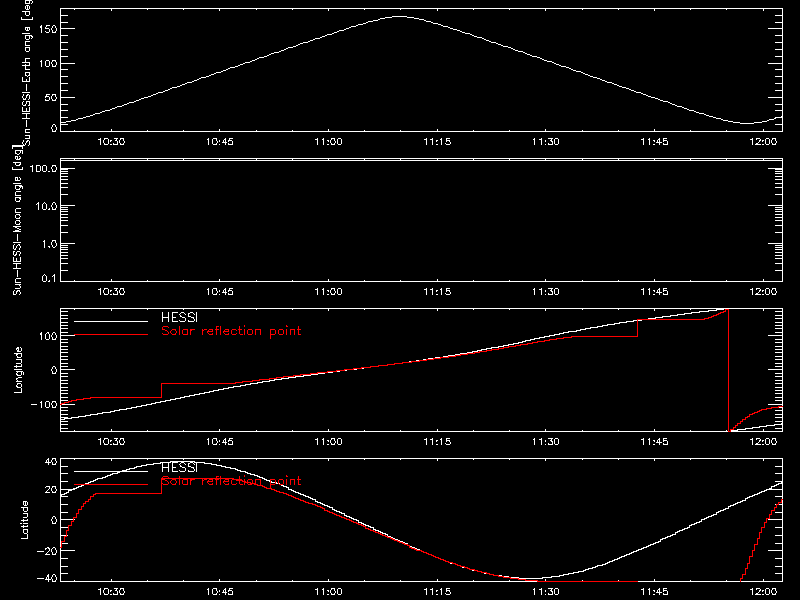
Task: Click the -100 tick label on the Longitude plot
Action: point(44,404)
